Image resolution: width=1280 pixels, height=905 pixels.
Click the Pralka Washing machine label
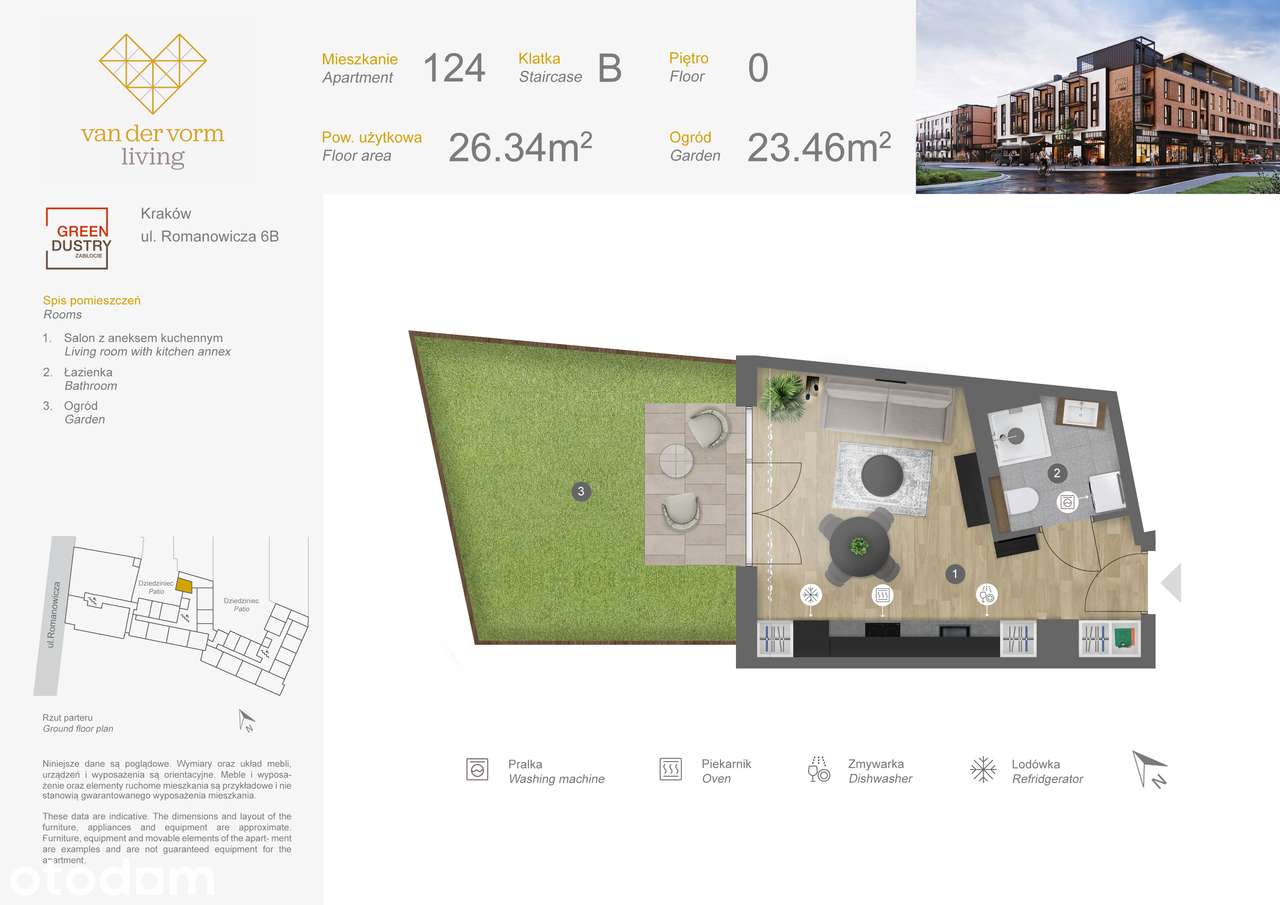556,771
